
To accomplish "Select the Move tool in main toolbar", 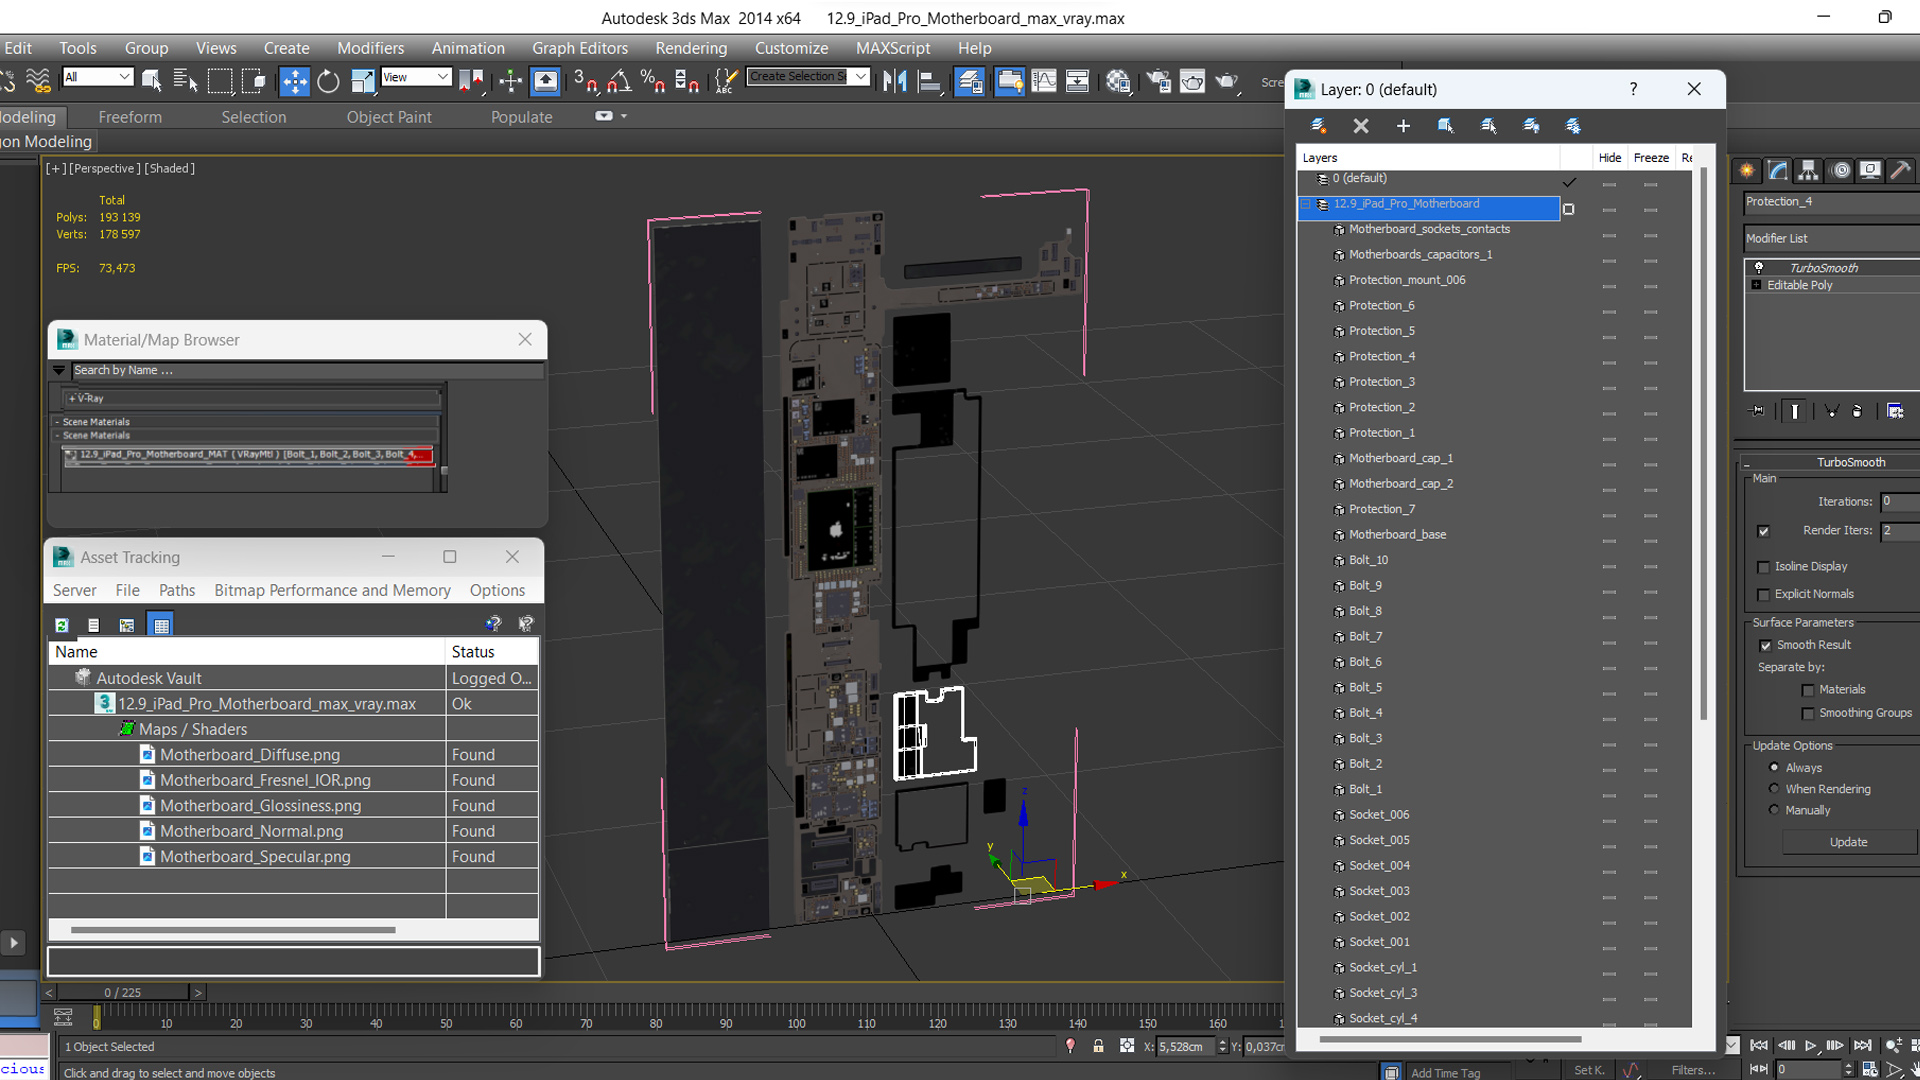I will pyautogui.click(x=294, y=81).
